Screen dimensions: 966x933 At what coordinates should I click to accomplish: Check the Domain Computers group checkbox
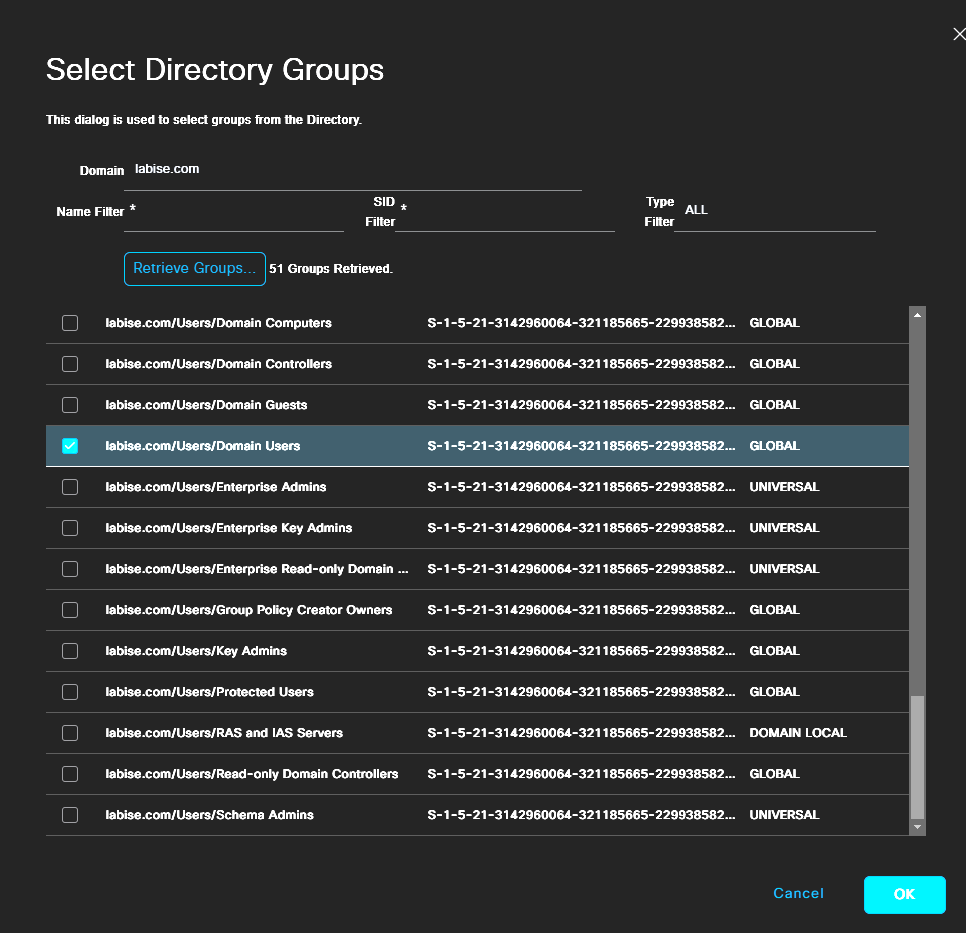(x=69, y=322)
